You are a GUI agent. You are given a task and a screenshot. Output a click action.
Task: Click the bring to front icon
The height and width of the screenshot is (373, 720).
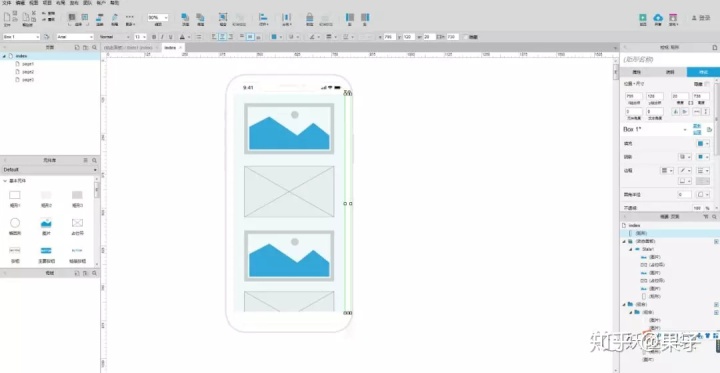pos(185,17)
